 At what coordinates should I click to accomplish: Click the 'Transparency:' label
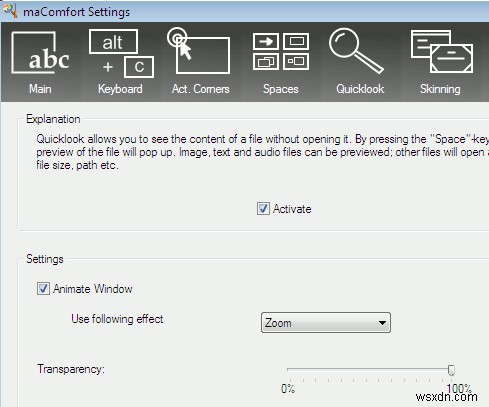[71, 369]
